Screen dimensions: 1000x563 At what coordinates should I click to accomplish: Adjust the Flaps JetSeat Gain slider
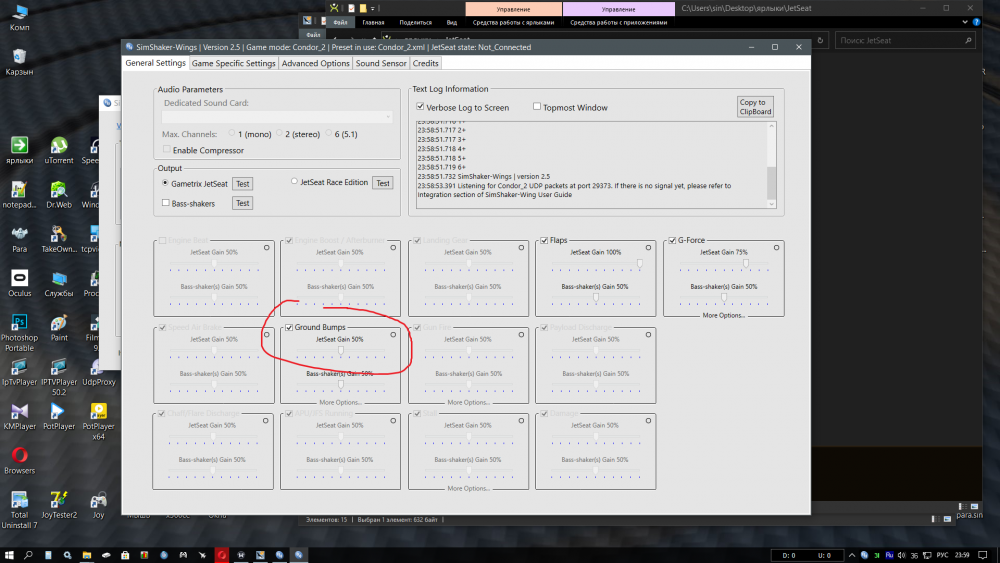point(640,263)
